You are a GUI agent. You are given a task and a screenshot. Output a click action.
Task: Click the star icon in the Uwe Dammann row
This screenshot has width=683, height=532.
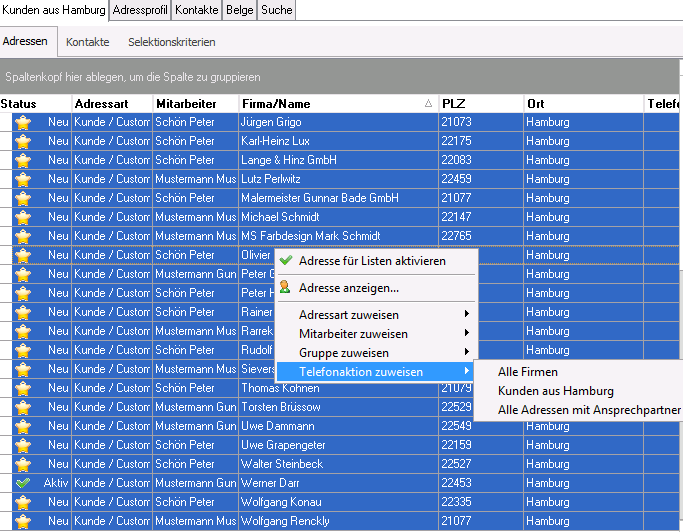(23, 427)
